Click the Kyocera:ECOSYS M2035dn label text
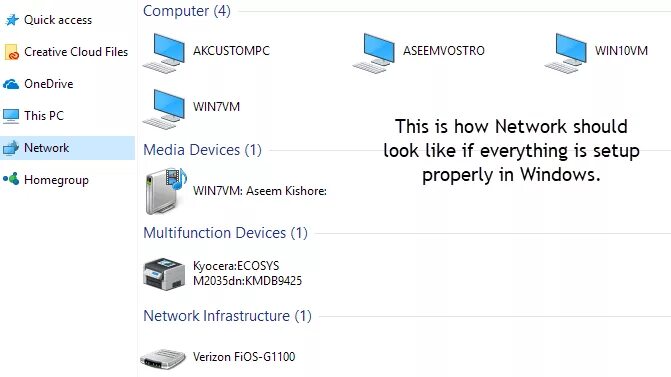Image resolution: width=671 pixels, height=377 pixels. pos(247,273)
